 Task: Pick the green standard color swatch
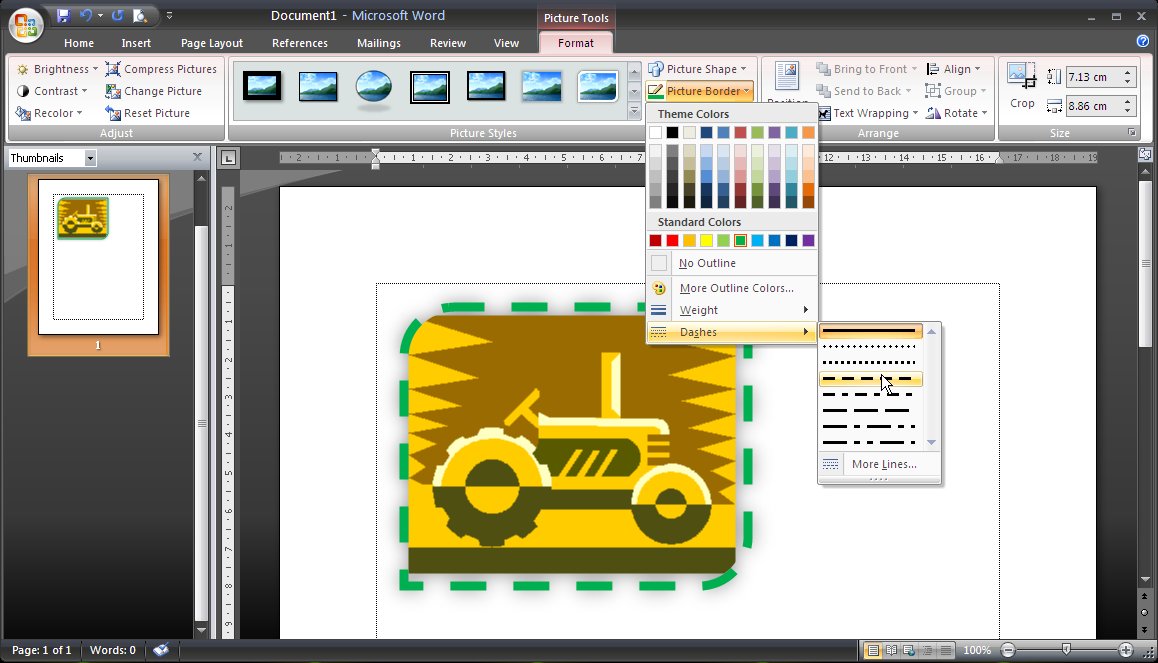(x=741, y=240)
